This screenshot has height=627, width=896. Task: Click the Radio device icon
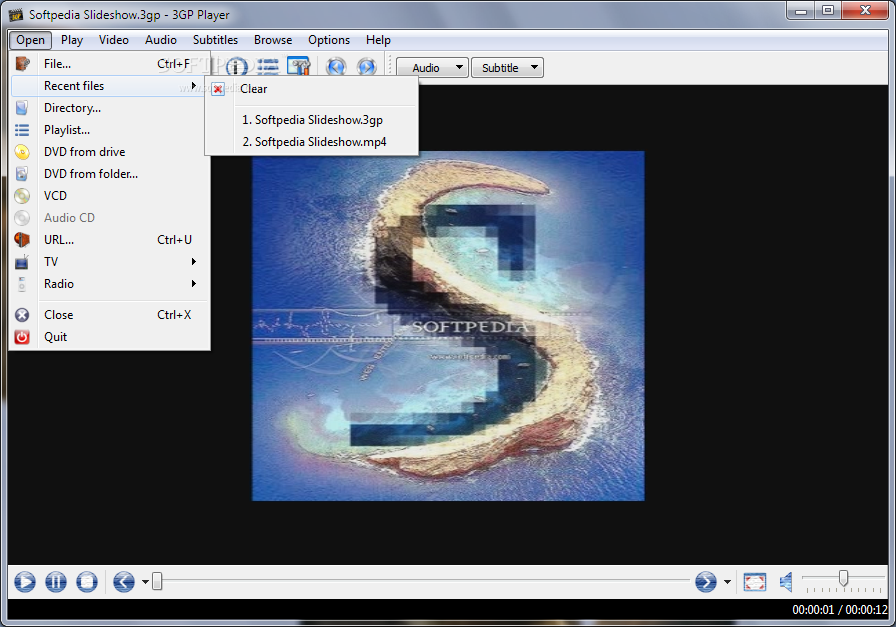click(22, 283)
